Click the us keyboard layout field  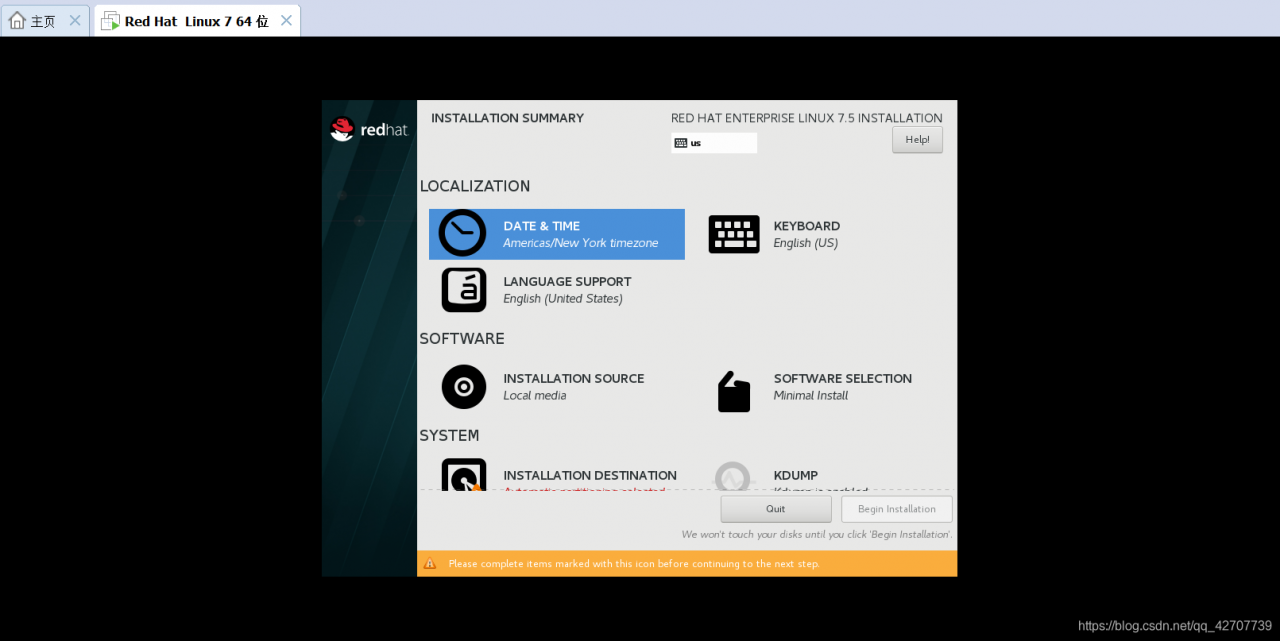(x=714, y=143)
